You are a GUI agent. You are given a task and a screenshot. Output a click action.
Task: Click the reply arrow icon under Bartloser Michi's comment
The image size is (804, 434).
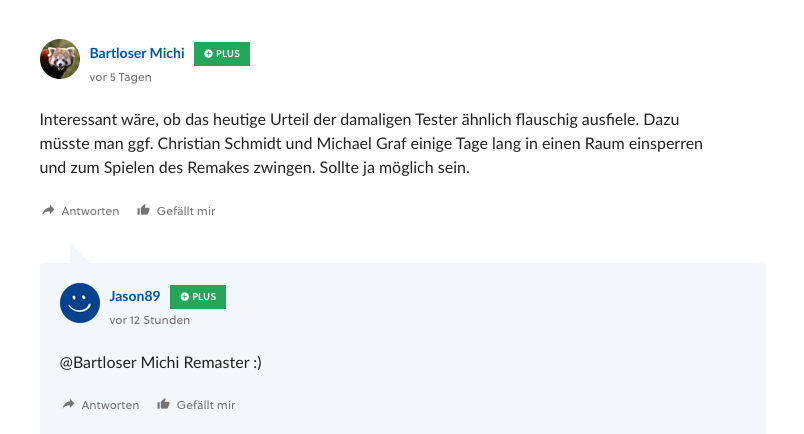[48, 210]
